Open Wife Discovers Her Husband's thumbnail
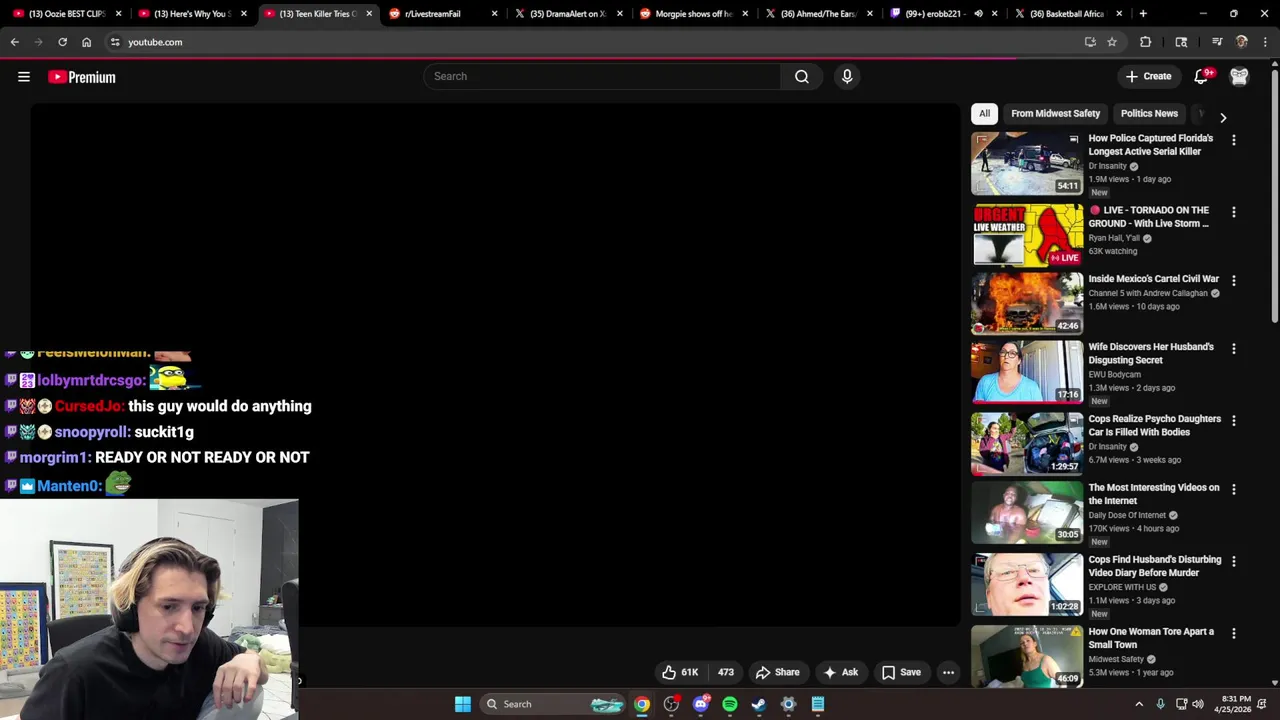This screenshot has width=1280, height=720. click(x=1027, y=371)
